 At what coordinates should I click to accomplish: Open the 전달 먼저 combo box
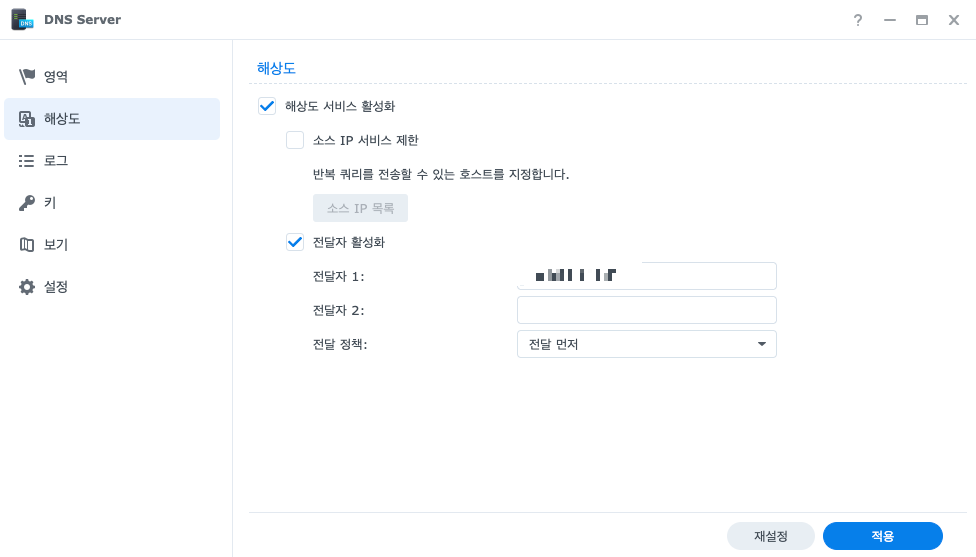pyautogui.click(x=647, y=344)
